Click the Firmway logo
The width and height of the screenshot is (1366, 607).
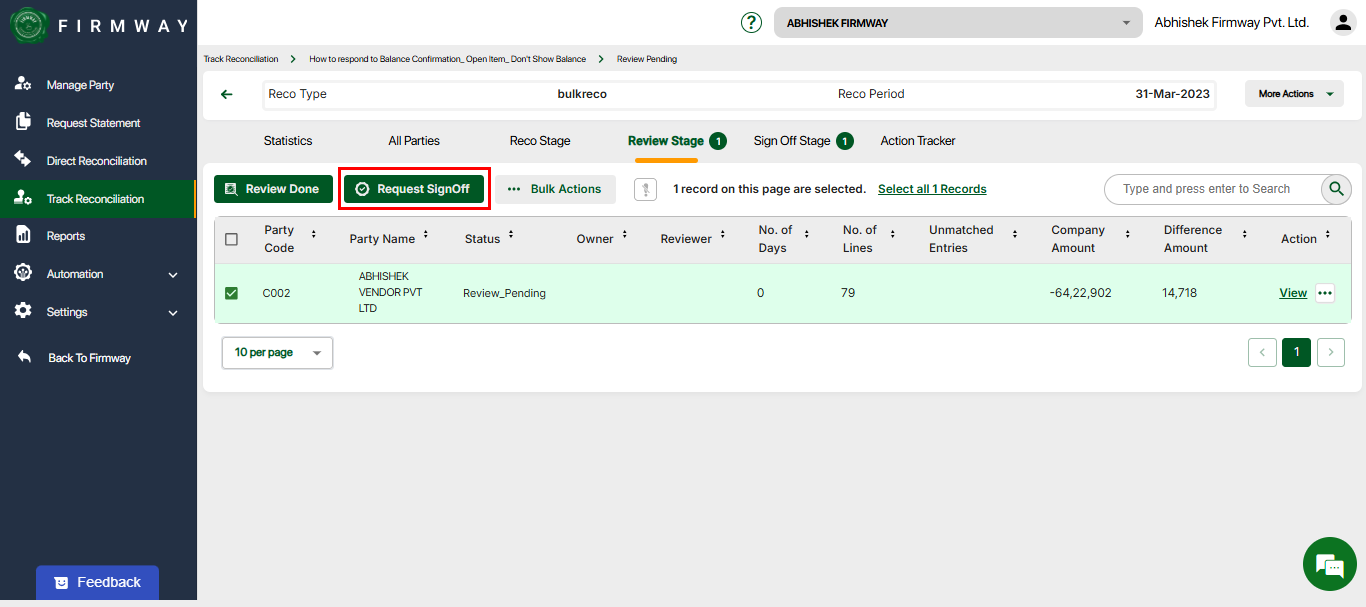point(30,26)
